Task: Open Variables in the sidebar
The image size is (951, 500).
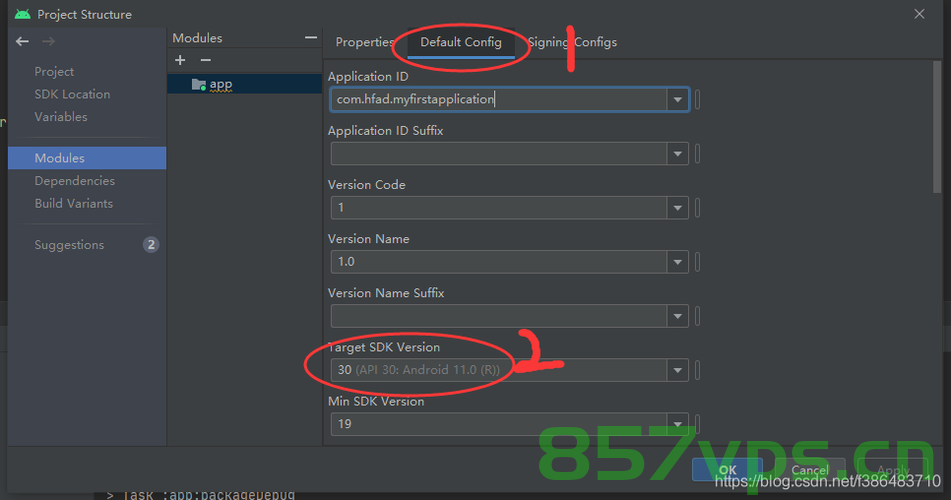Action: tap(61, 117)
